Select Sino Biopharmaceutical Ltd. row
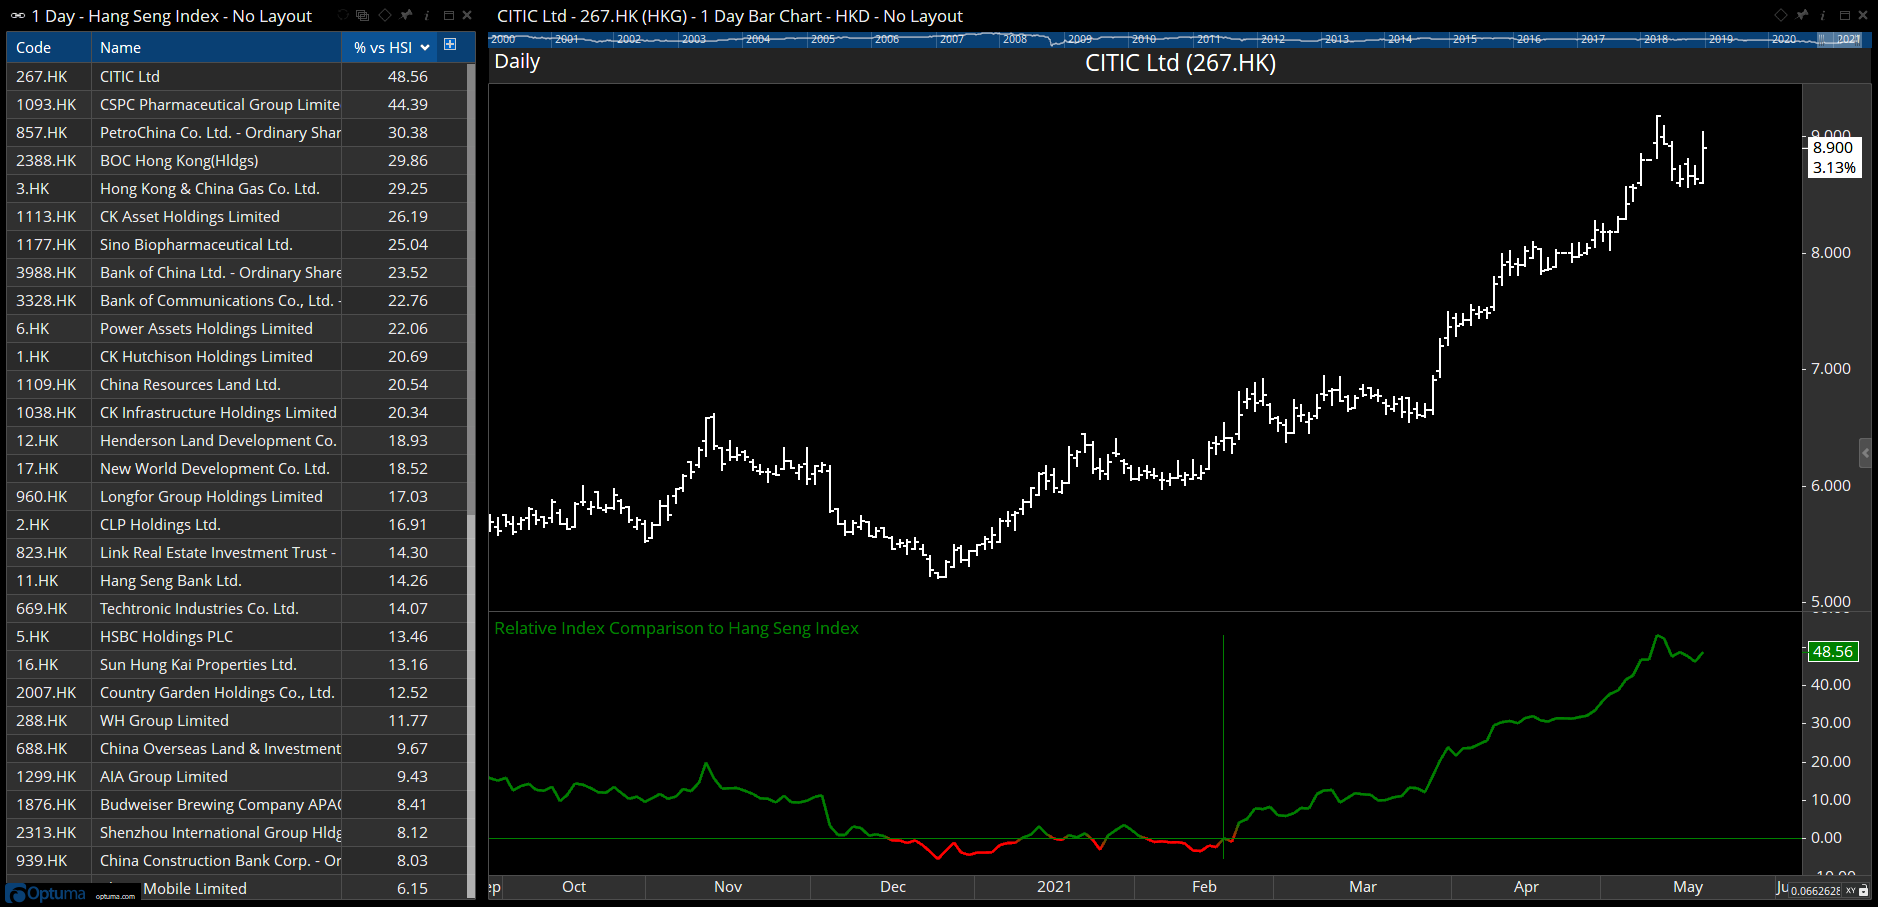1878x907 pixels. tap(237, 244)
